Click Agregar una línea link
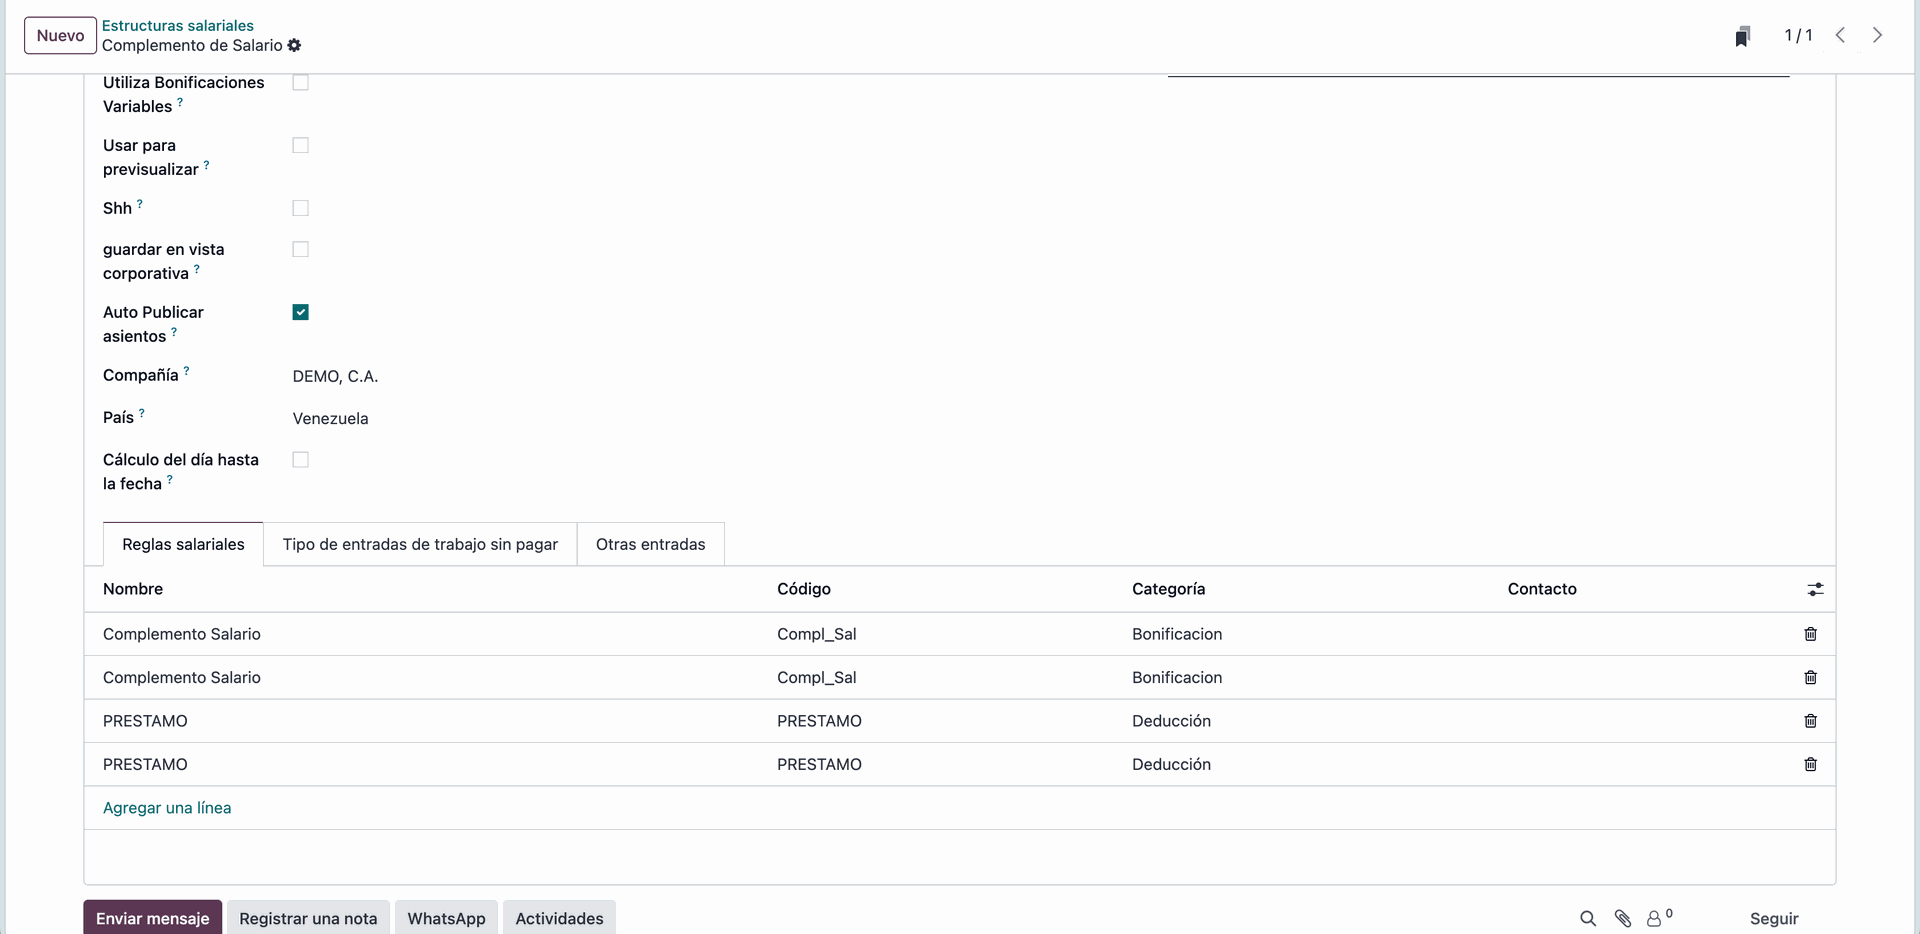 (x=167, y=808)
